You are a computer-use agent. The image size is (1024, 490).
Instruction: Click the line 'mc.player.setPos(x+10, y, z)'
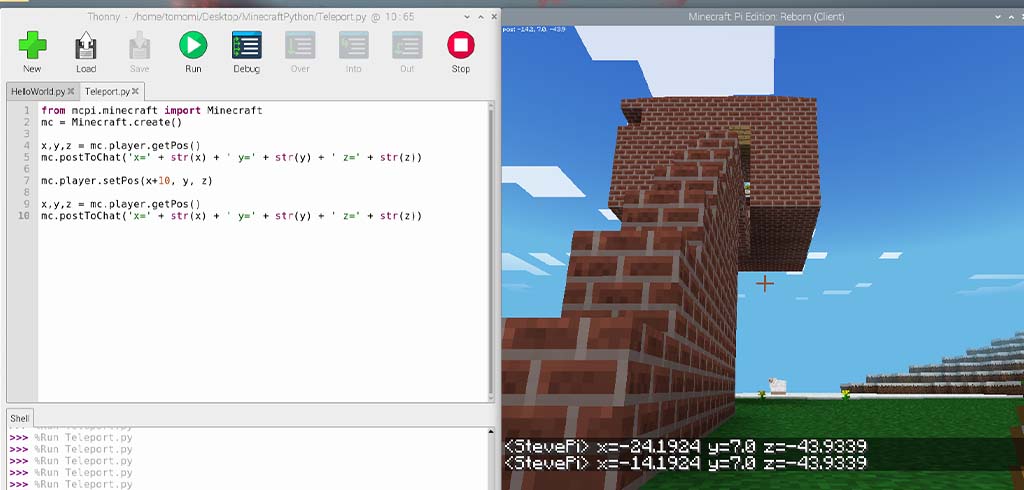127,180
